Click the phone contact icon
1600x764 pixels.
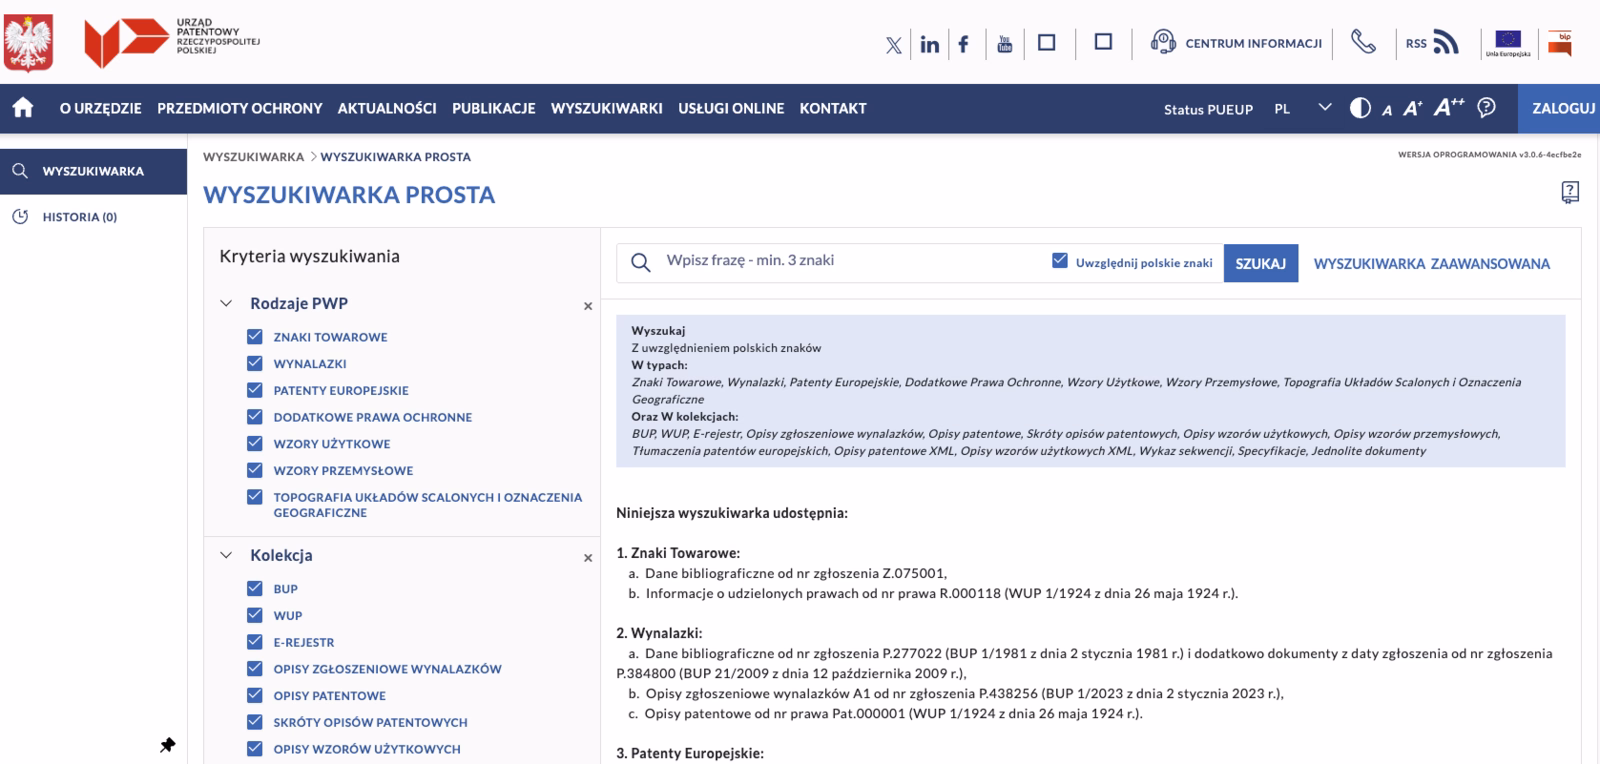(x=1363, y=42)
